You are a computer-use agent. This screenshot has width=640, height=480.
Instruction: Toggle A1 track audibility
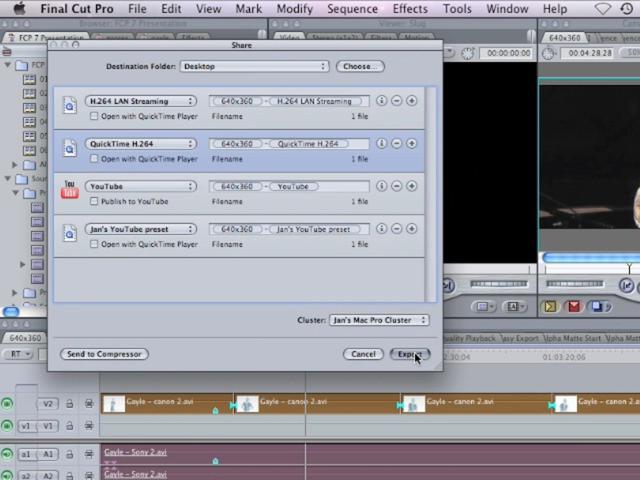(x=7, y=454)
